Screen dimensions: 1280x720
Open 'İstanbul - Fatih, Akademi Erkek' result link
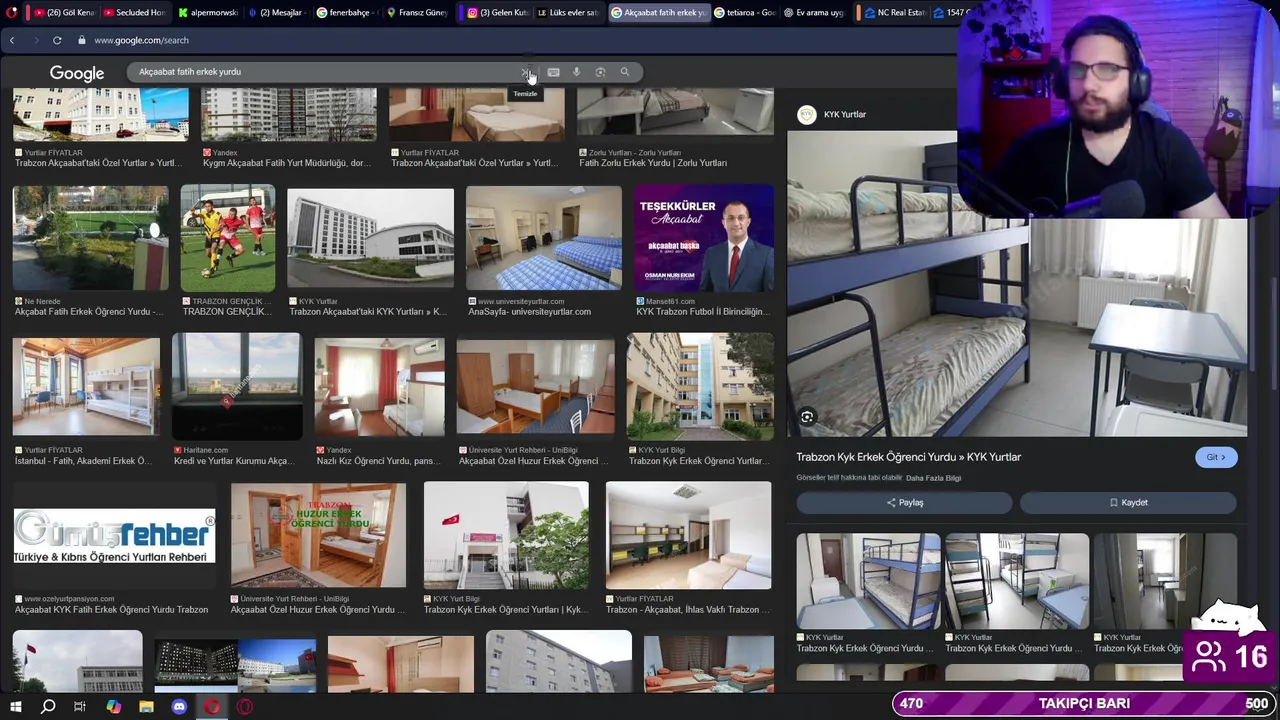point(83,461)
